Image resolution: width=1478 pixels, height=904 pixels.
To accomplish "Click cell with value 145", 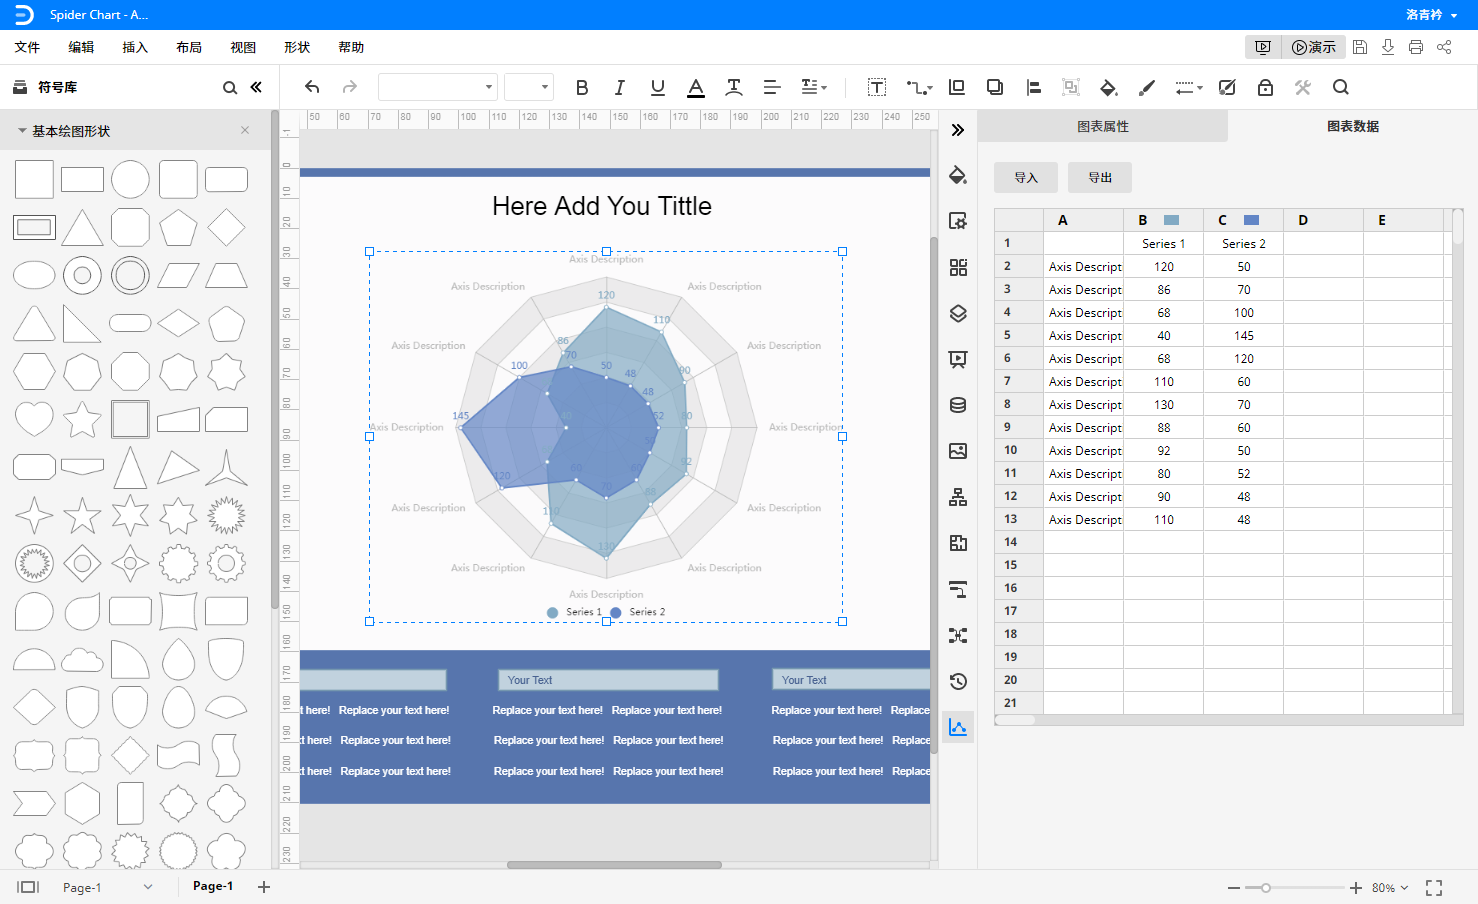I will 1243,335.
